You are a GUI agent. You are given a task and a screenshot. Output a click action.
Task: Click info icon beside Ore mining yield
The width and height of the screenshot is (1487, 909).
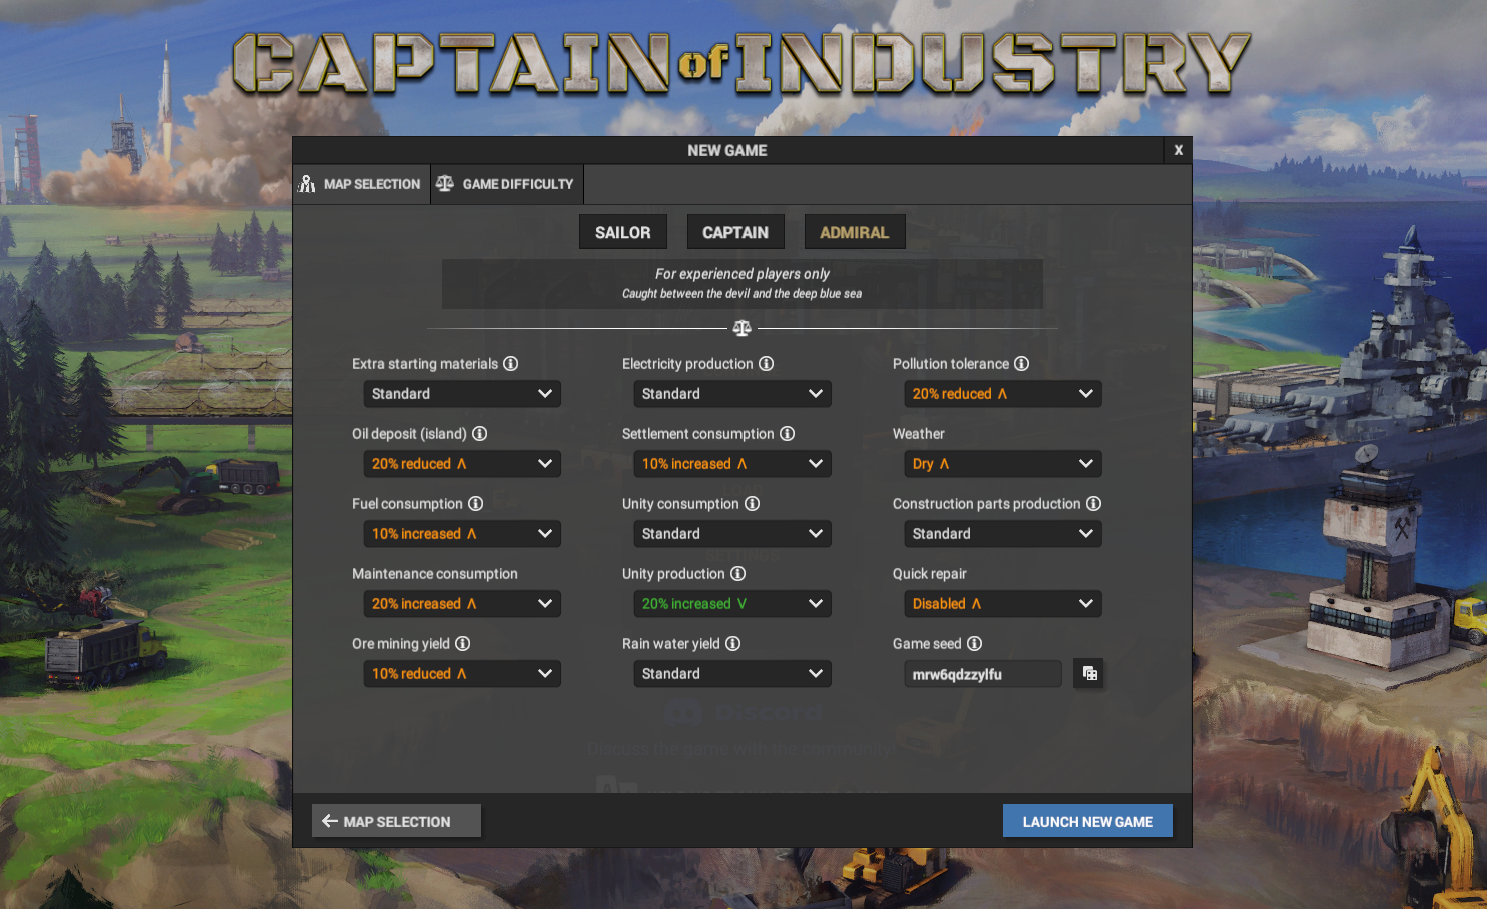tap(462, 644)
